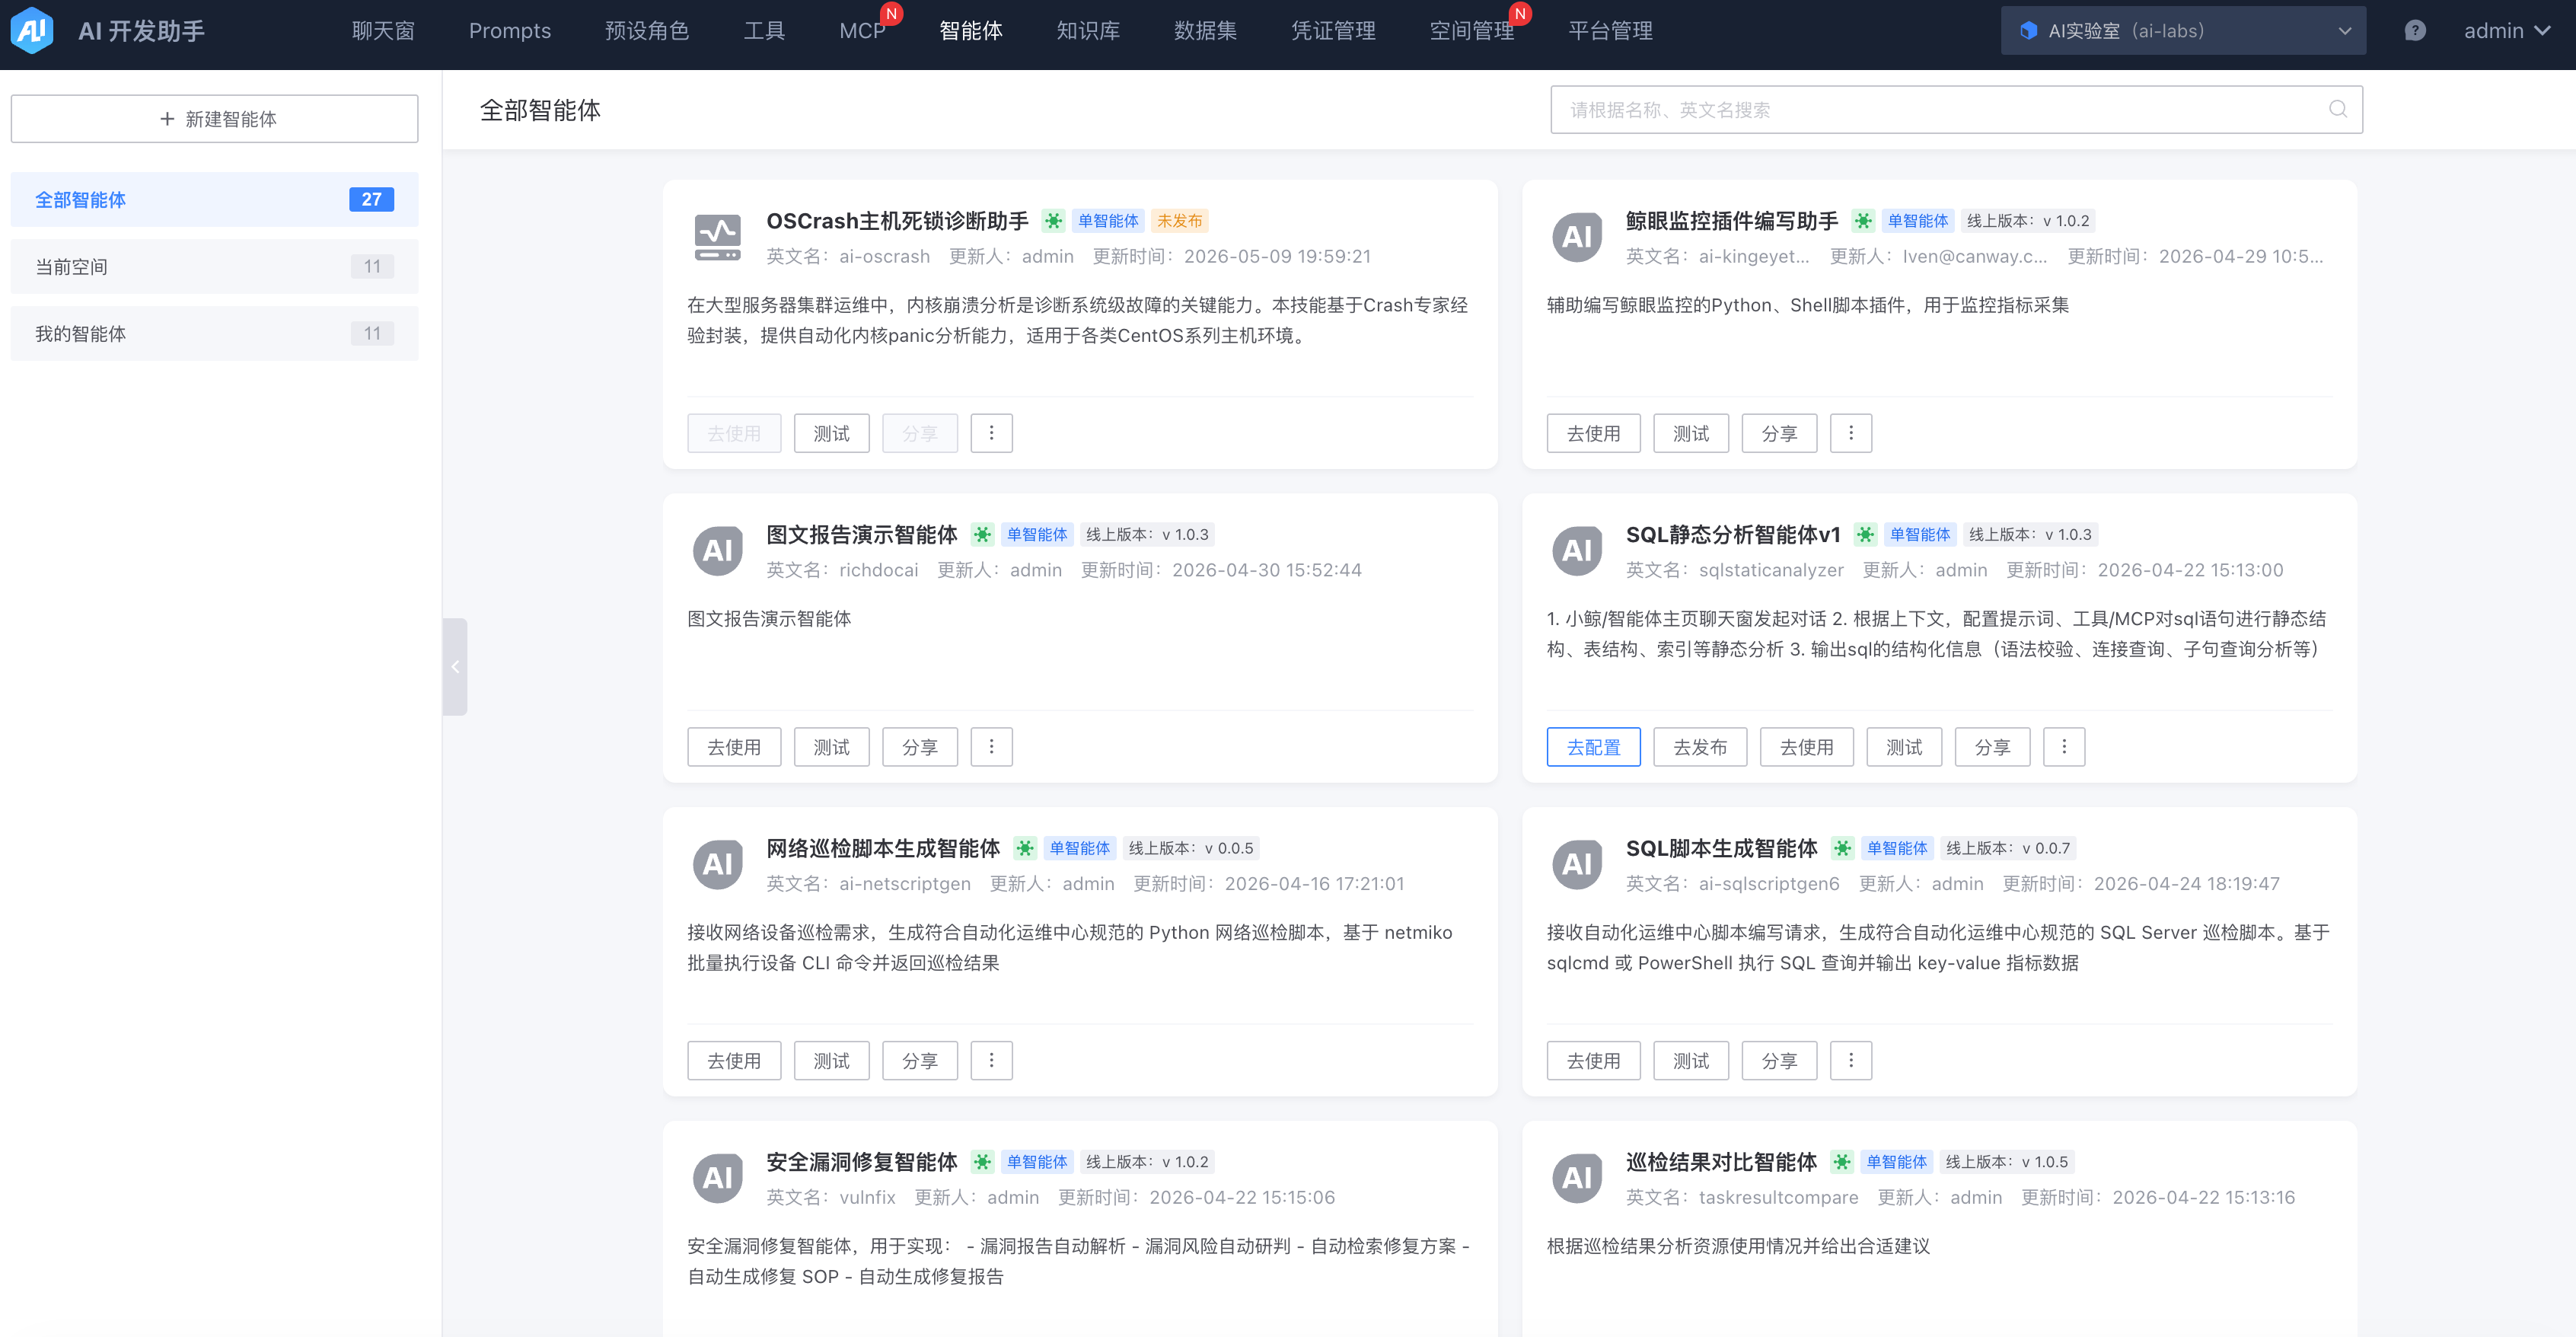Click the AI 开发助手 logo icon
The height and width of the screenshot is (1337, 2576).
pos(32,30)
